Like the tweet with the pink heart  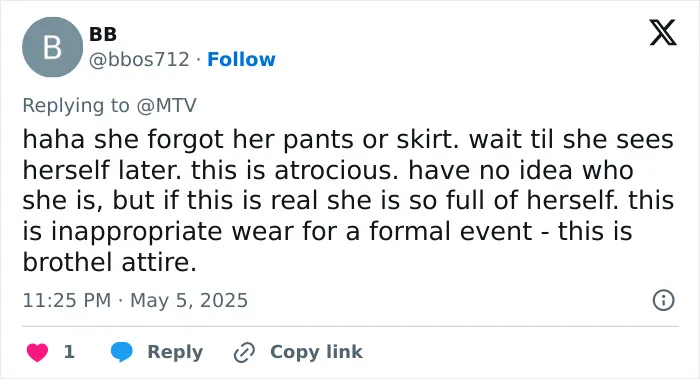tap(37, 352)
